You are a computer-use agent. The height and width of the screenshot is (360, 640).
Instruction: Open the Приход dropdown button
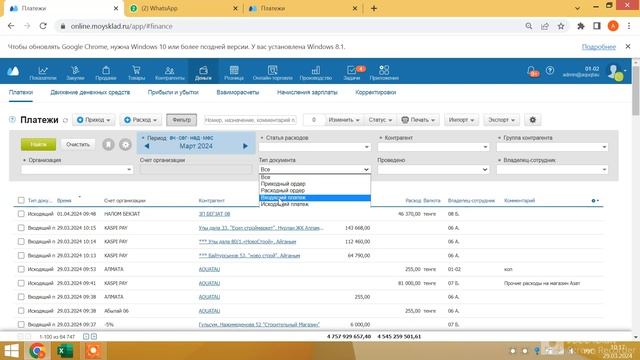(94, 120)
